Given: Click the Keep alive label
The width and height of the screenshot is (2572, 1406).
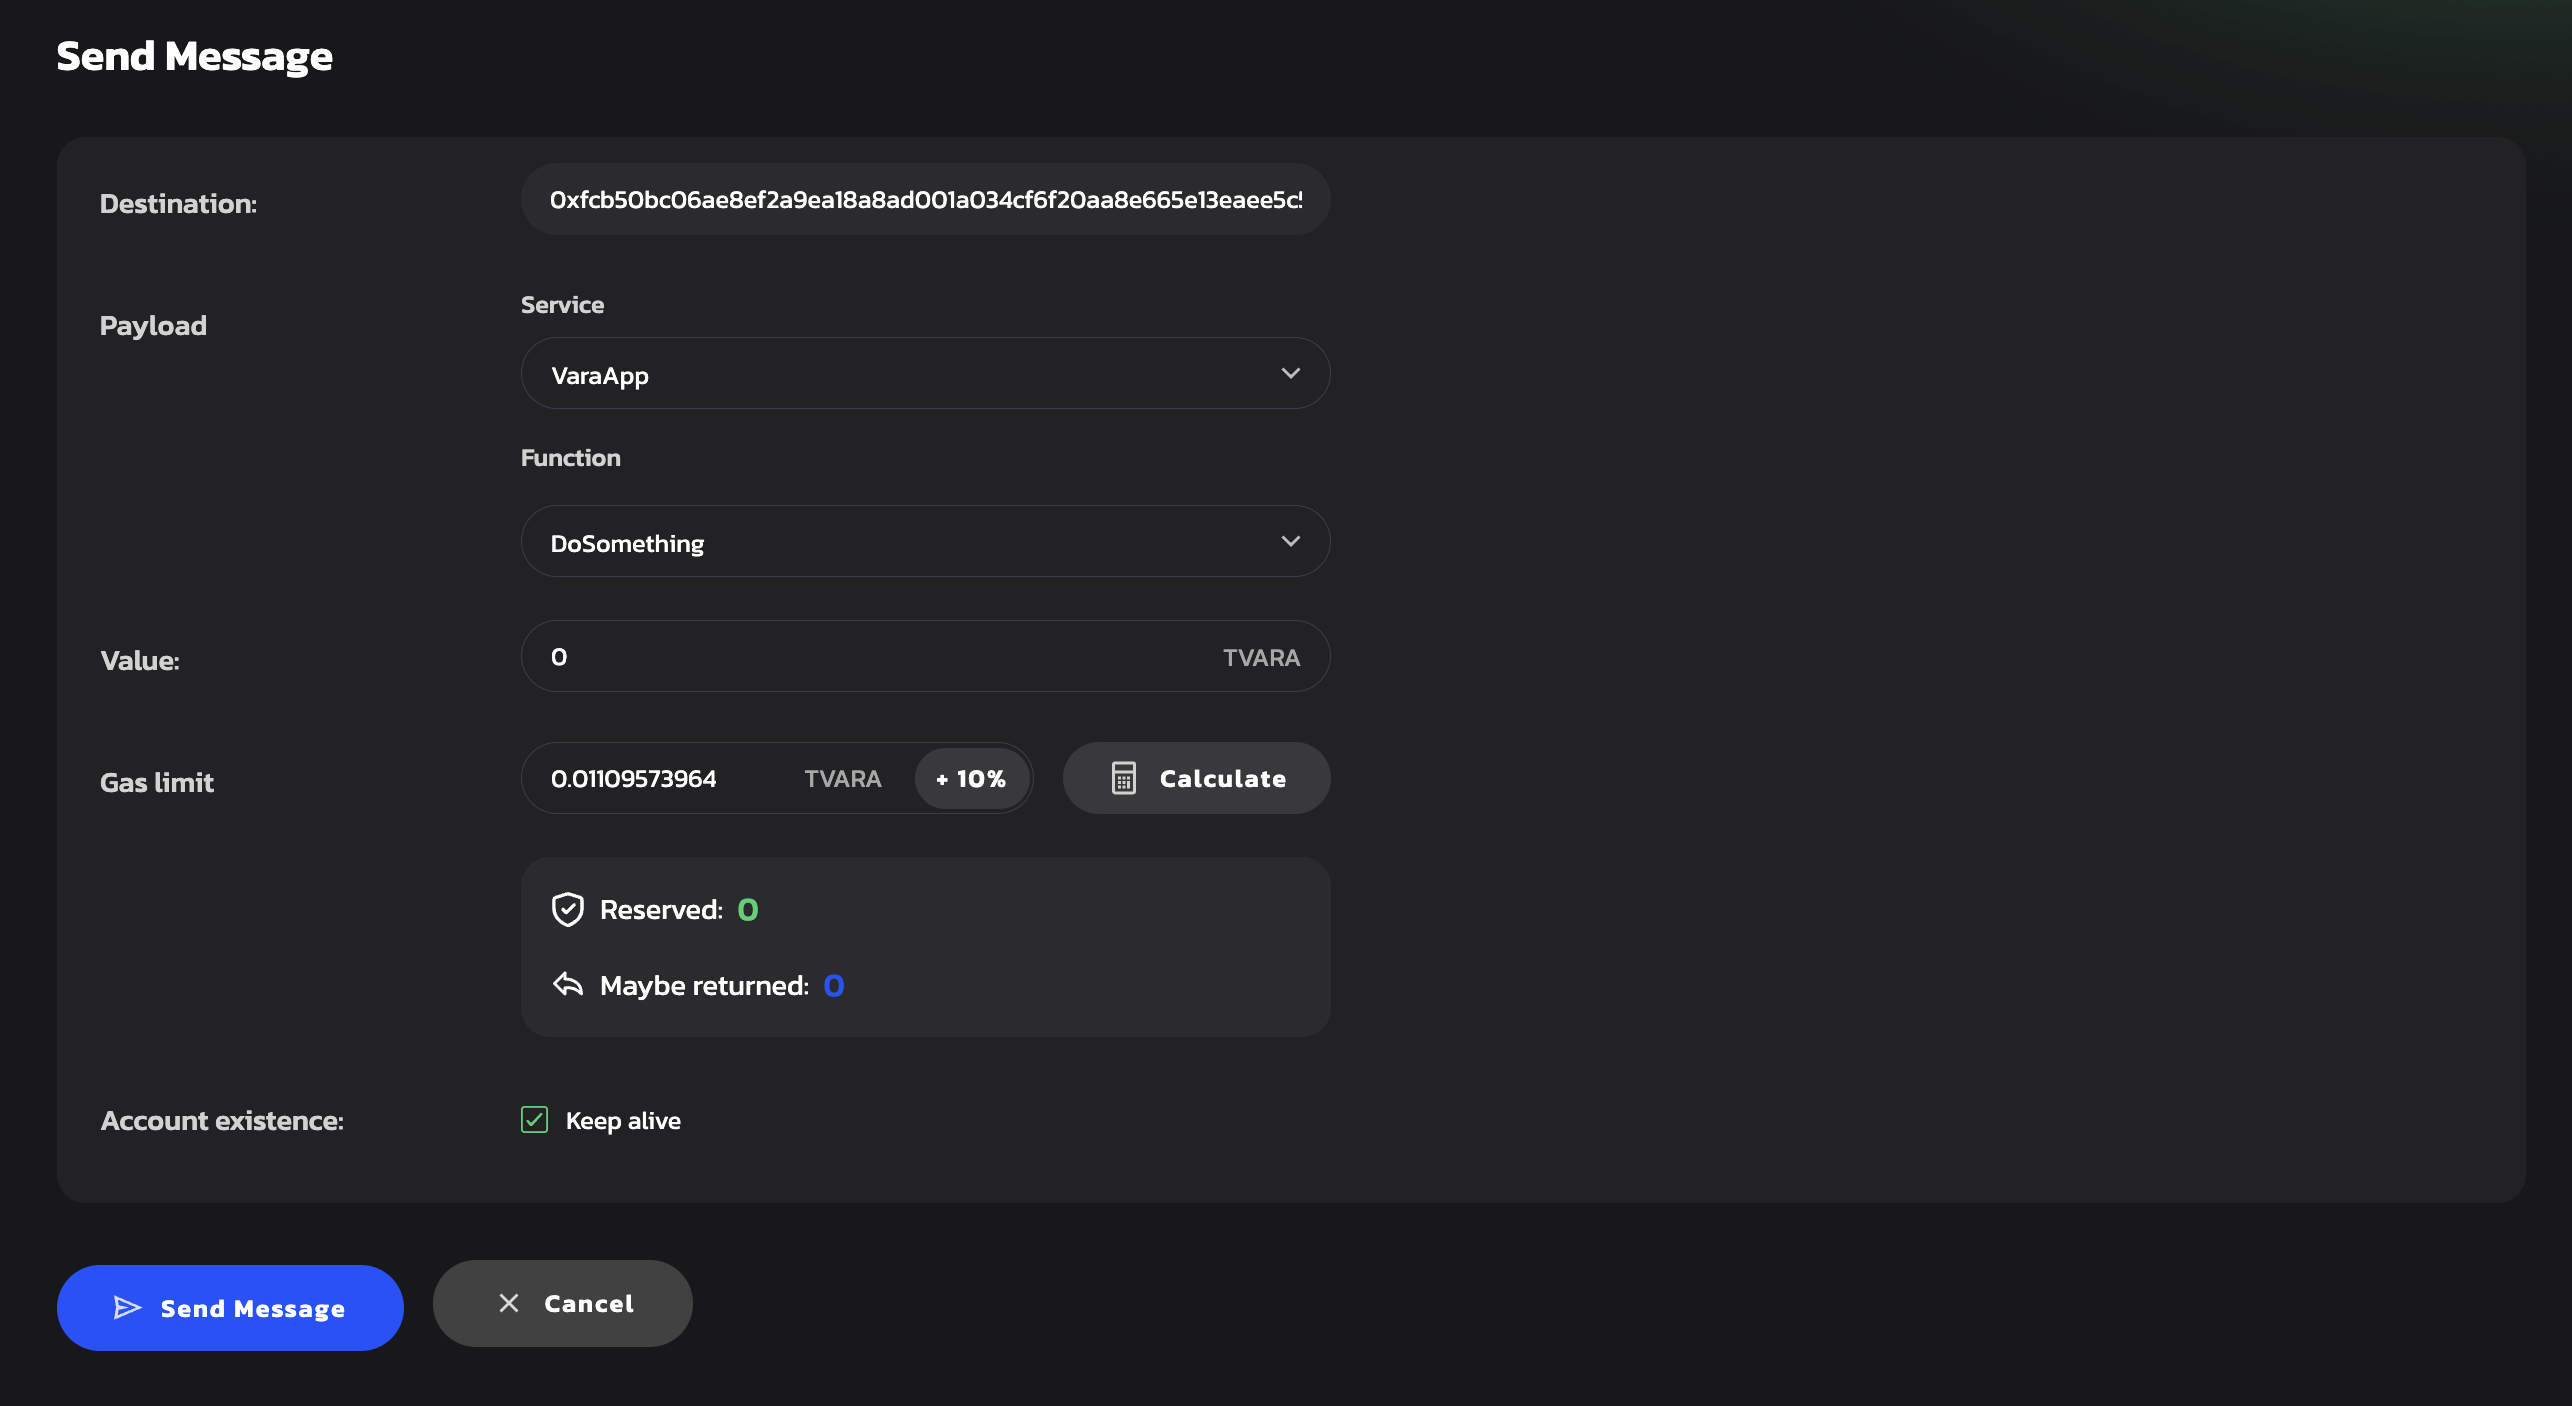Looking at the screenshot, I should [623, 1121].
